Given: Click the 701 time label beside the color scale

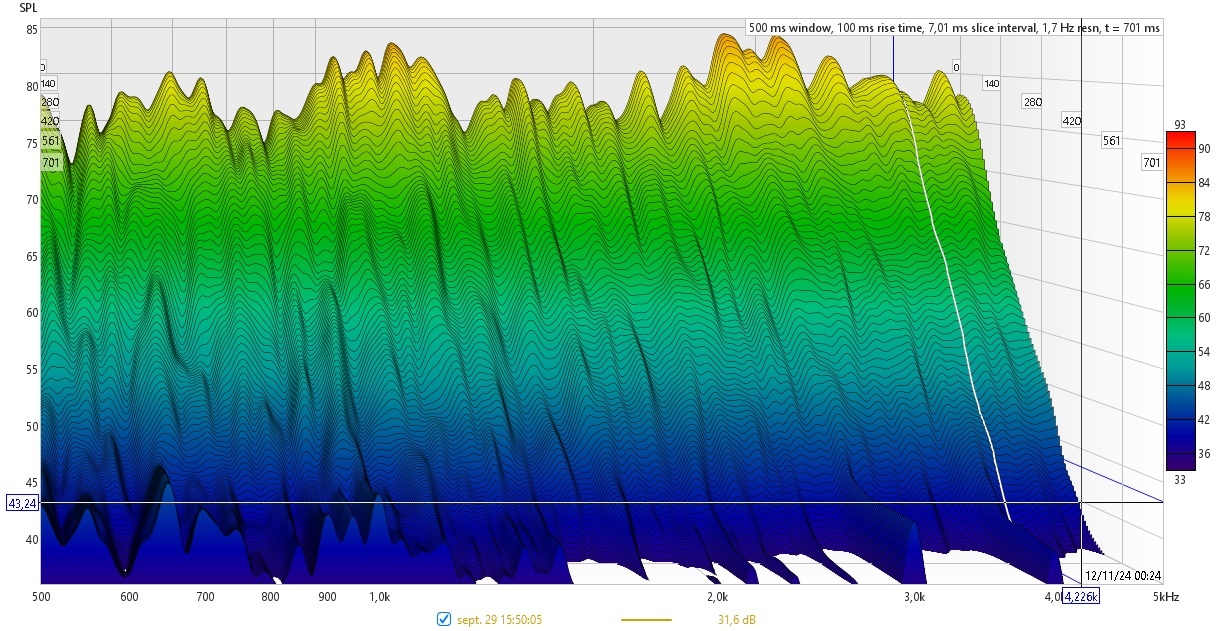Looking at the screenshot, I should 1152,162.
